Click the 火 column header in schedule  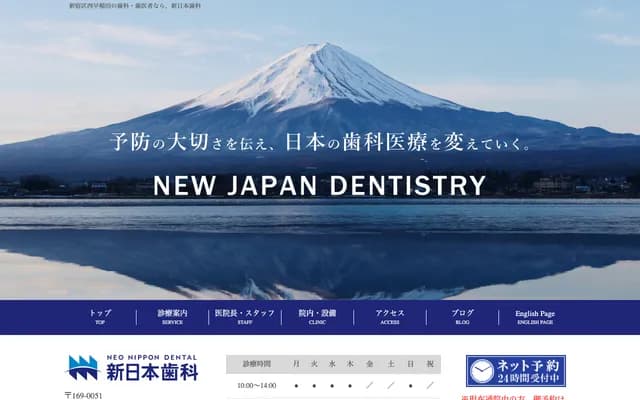314,364
